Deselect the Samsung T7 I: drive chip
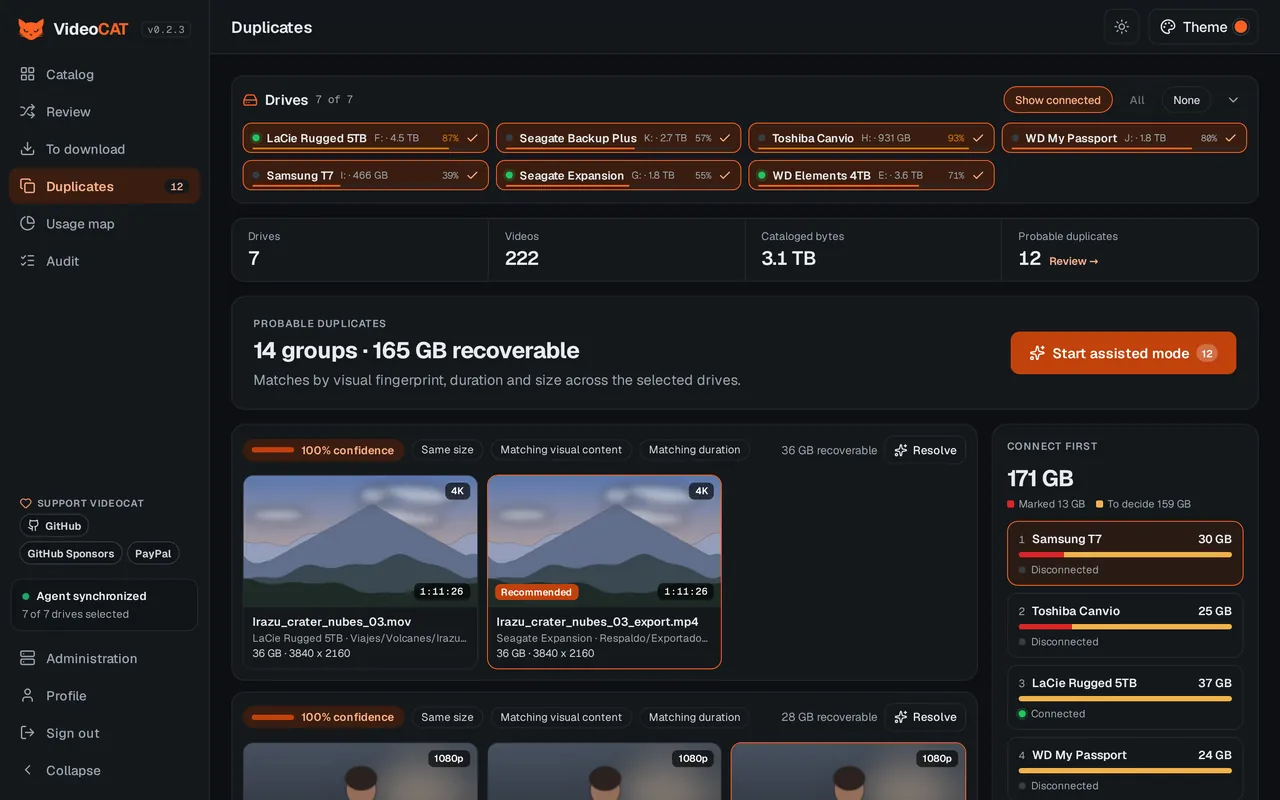Screen dimensions: 1280x800 (365, 175)
